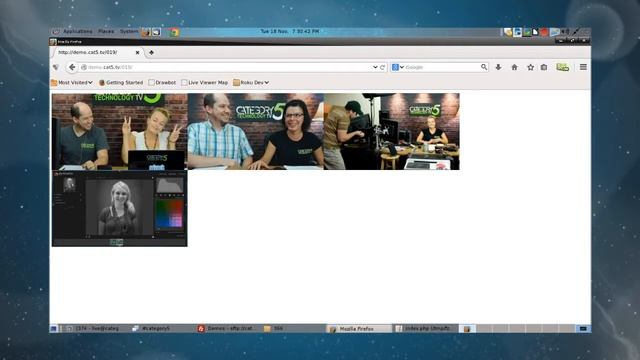This screenshot has width=640, height=360.
Task: Open the Getting Started bookmark
Action: [x=121, y=82]
